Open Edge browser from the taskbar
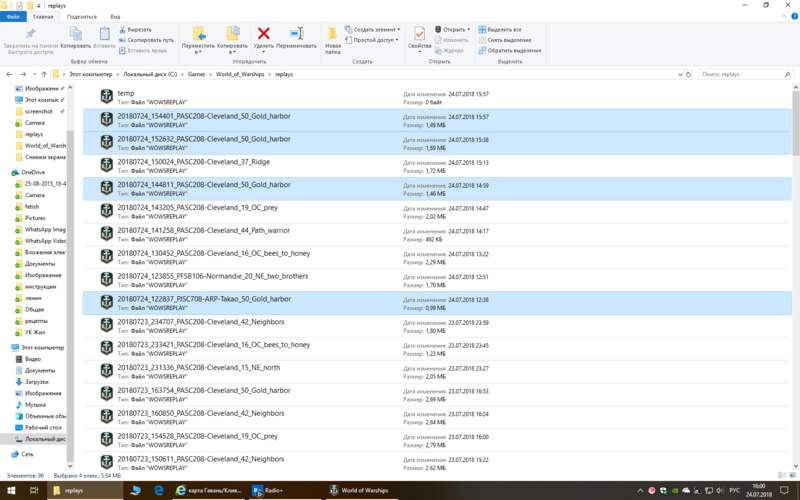 point(159,490)
